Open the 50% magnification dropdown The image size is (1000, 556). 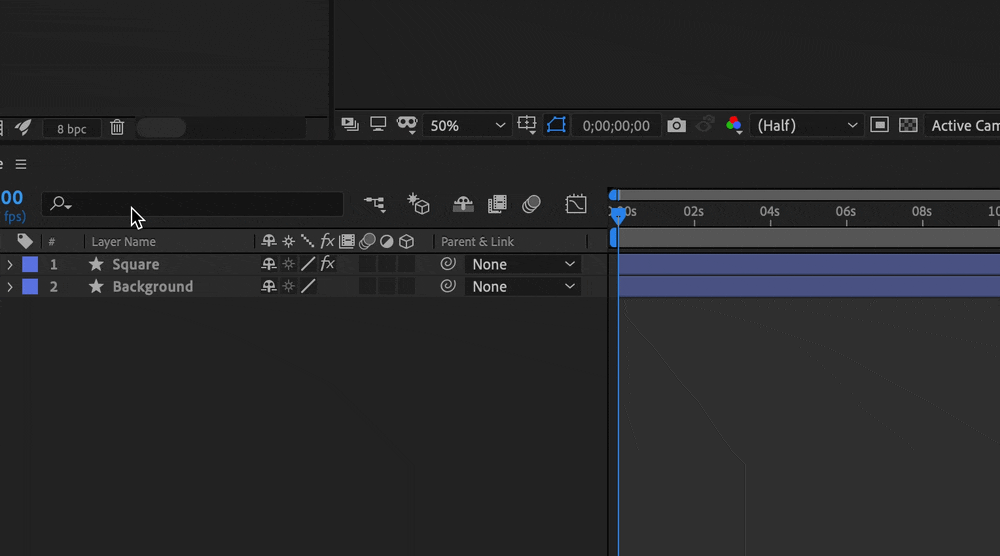pos(467,126)
